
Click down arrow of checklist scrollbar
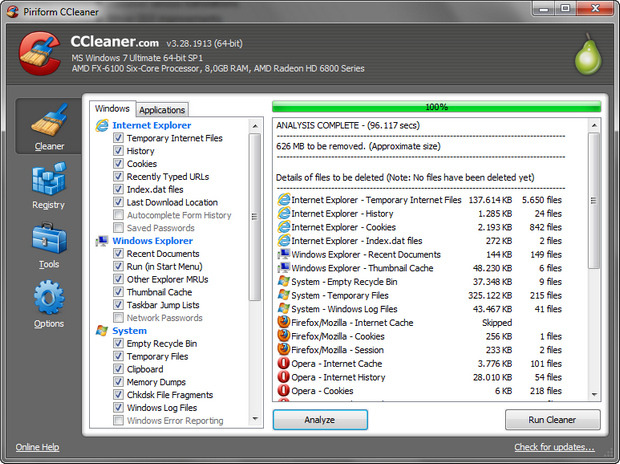(255, 419)
